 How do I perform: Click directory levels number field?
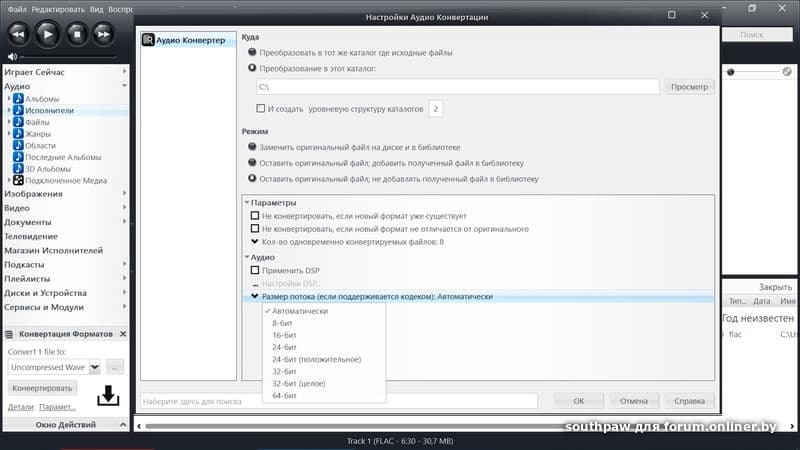[435, 109]
